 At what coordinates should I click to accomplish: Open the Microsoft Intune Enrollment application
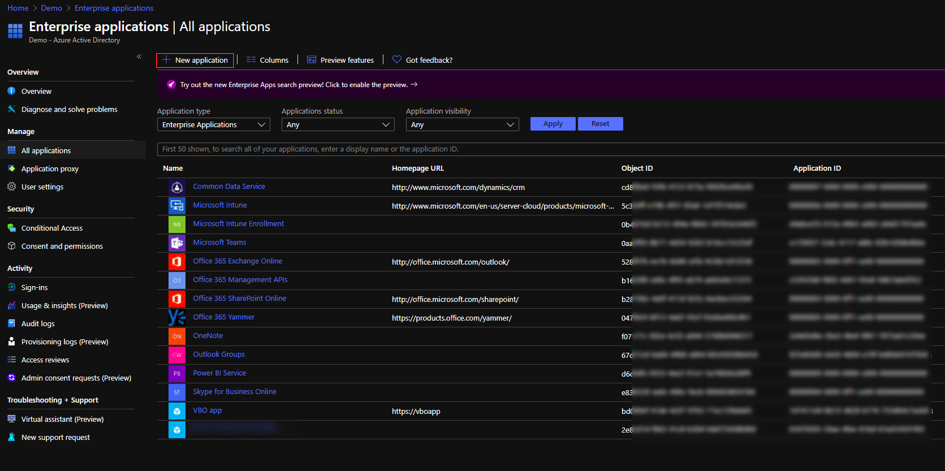238,223
